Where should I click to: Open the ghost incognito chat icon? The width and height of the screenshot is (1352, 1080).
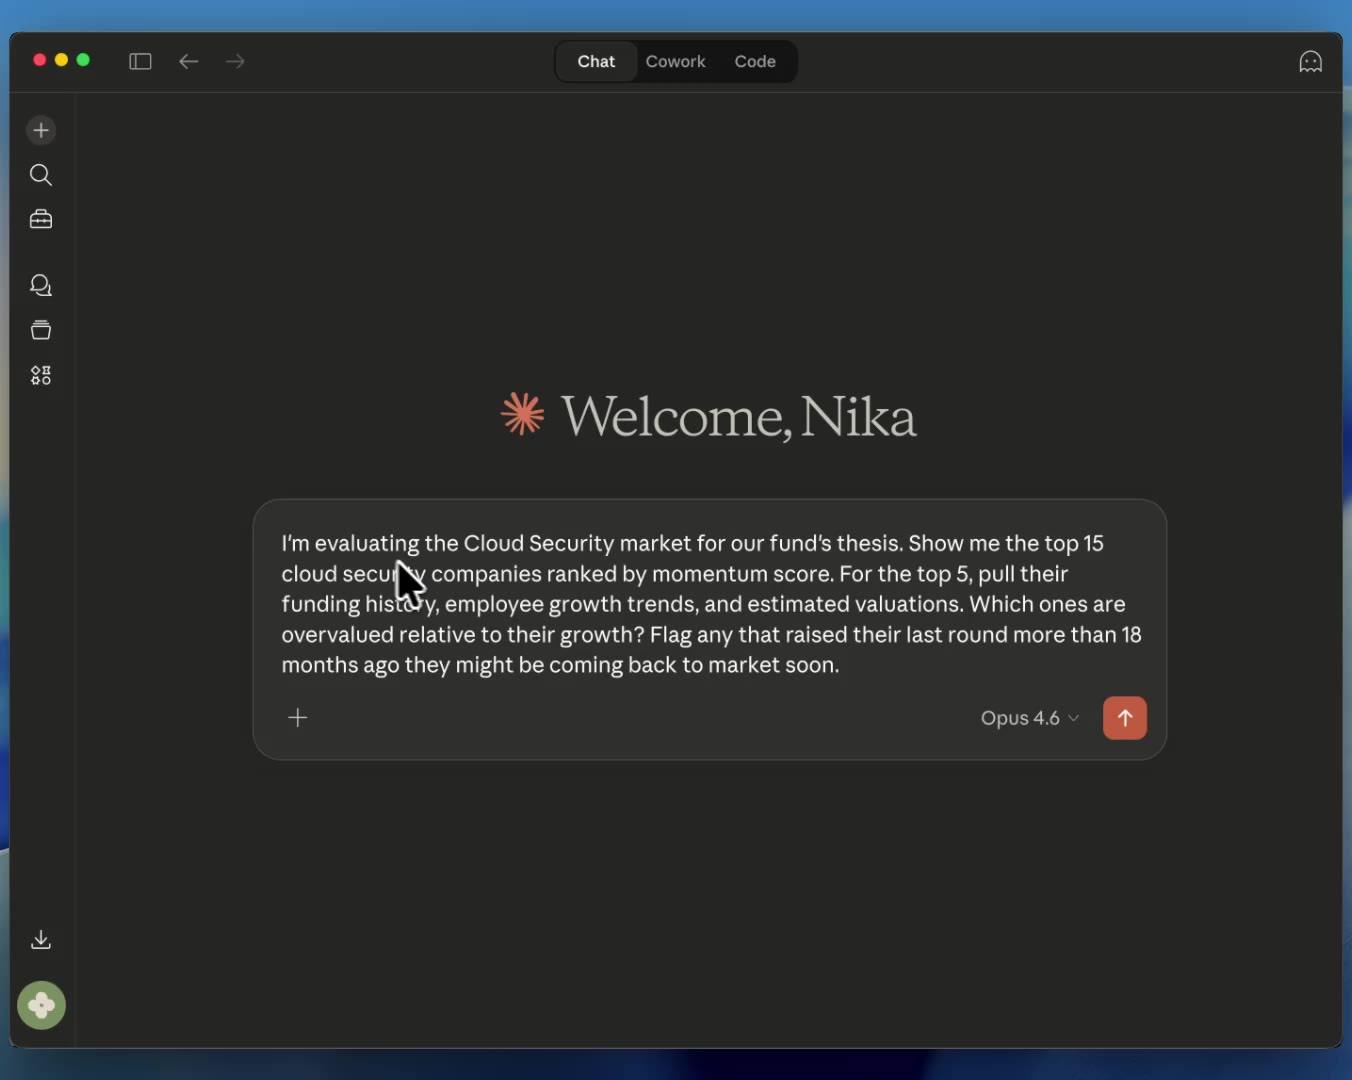tap(1310, 62)
